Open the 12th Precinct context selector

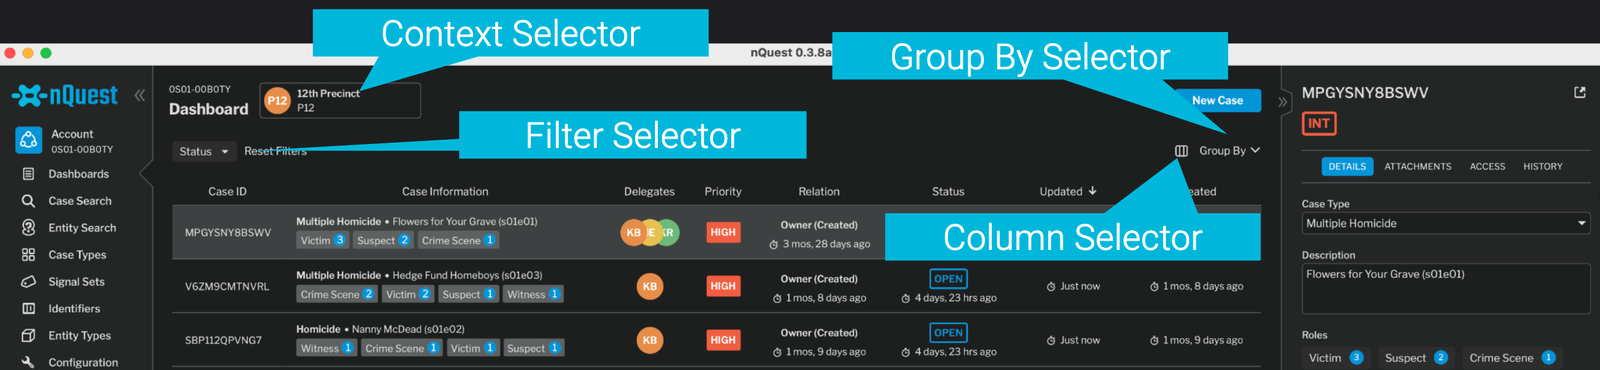click(340, 100)
